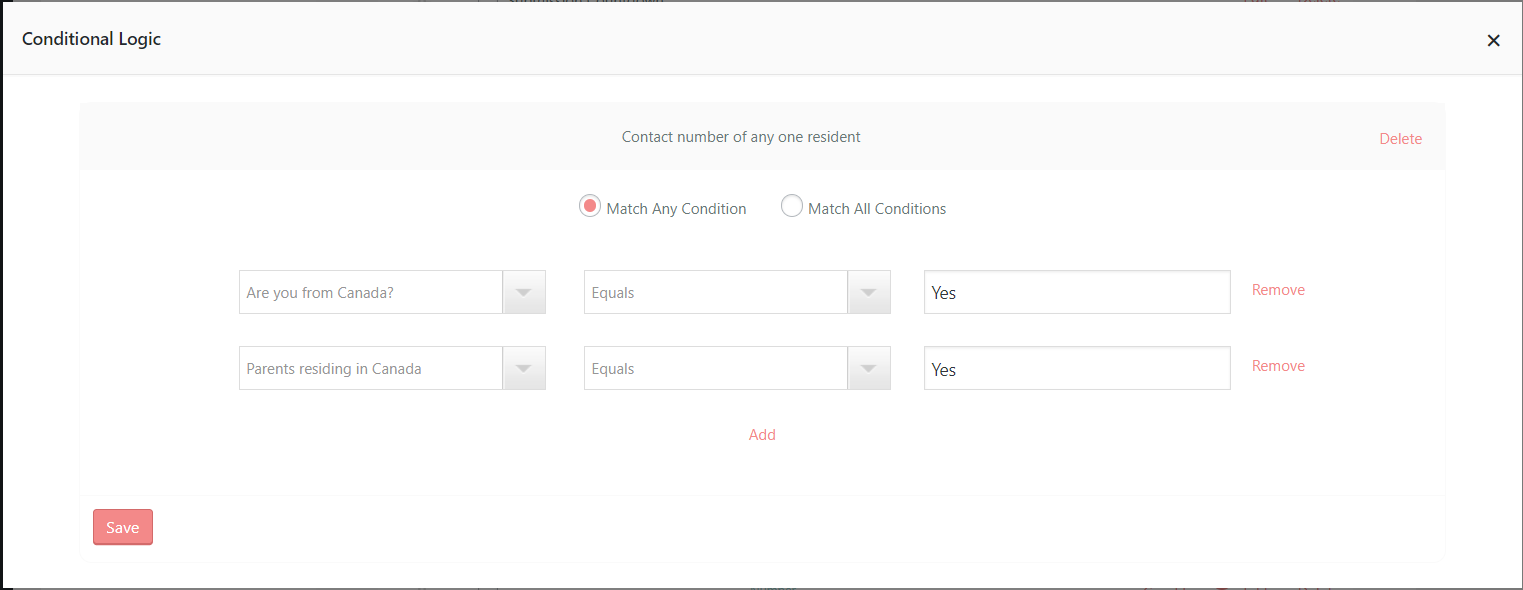
Task: Open the 'Parents residing in Canada' dropdown arrow
Action: pyautogui.click(x=523, y=367)
